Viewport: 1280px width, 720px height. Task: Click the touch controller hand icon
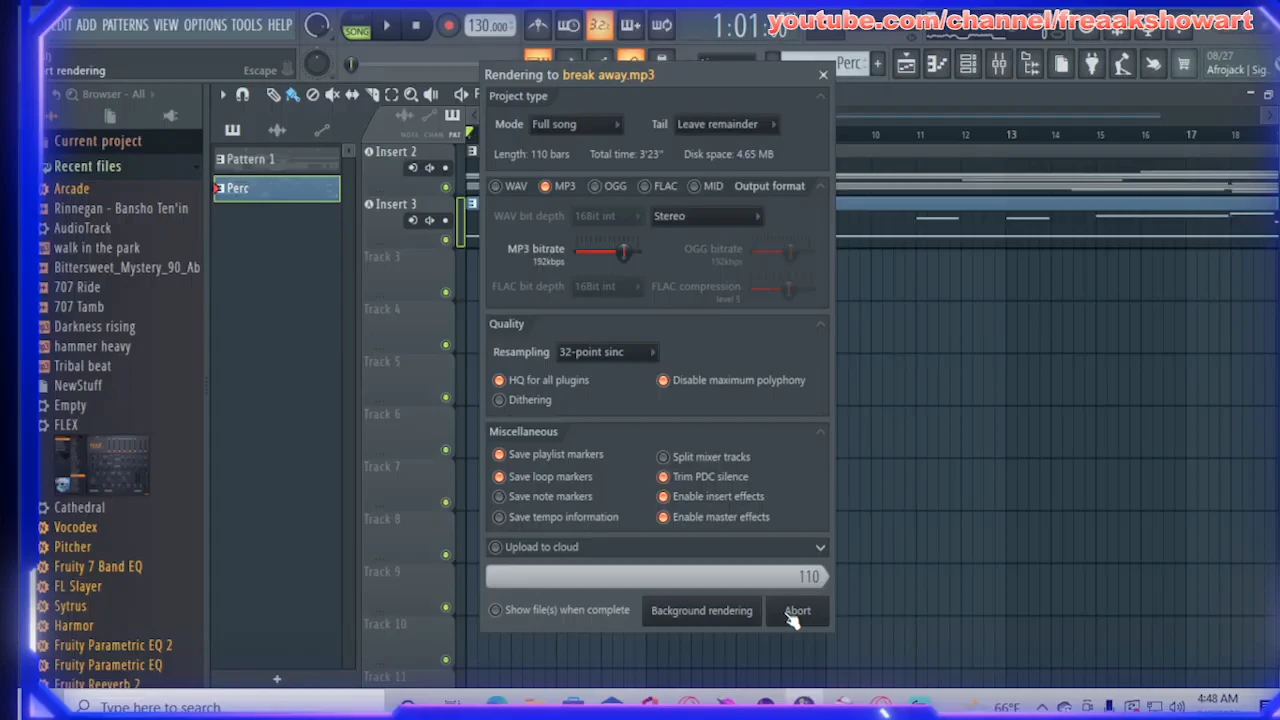point(1153,65)
